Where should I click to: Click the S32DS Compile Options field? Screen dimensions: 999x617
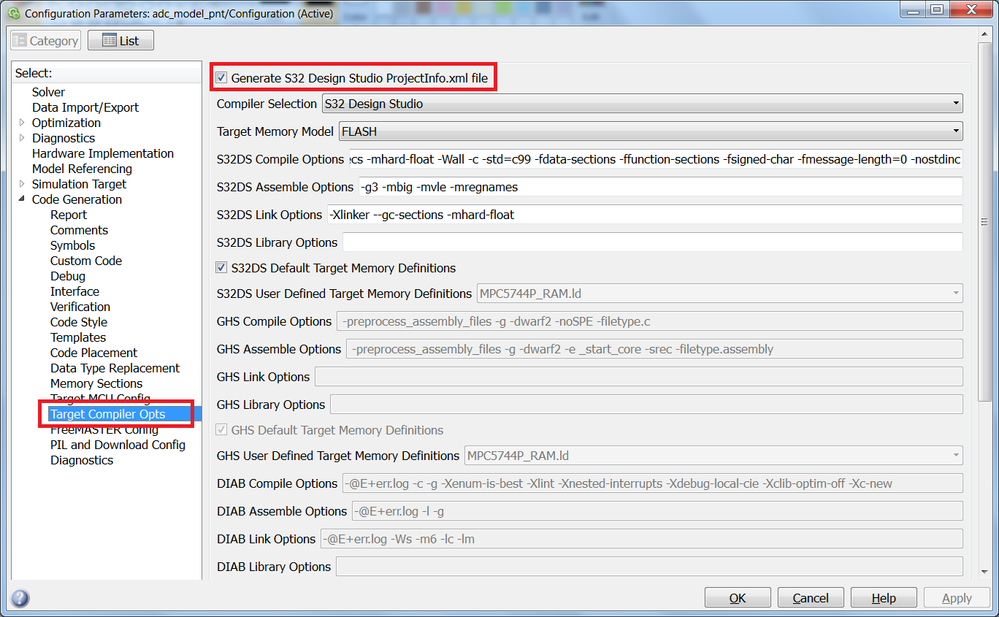coord(655,159)
